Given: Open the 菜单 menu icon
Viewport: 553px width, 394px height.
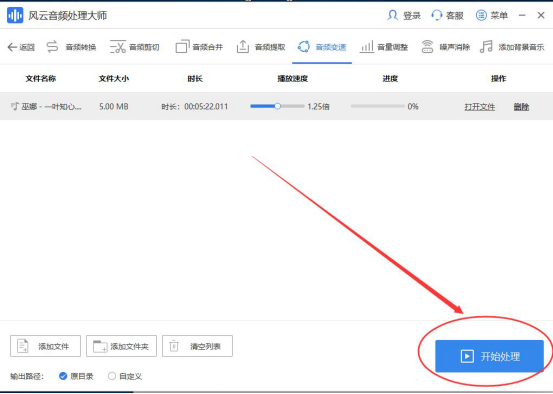Looking at the screenshot, I should [481, 15].
